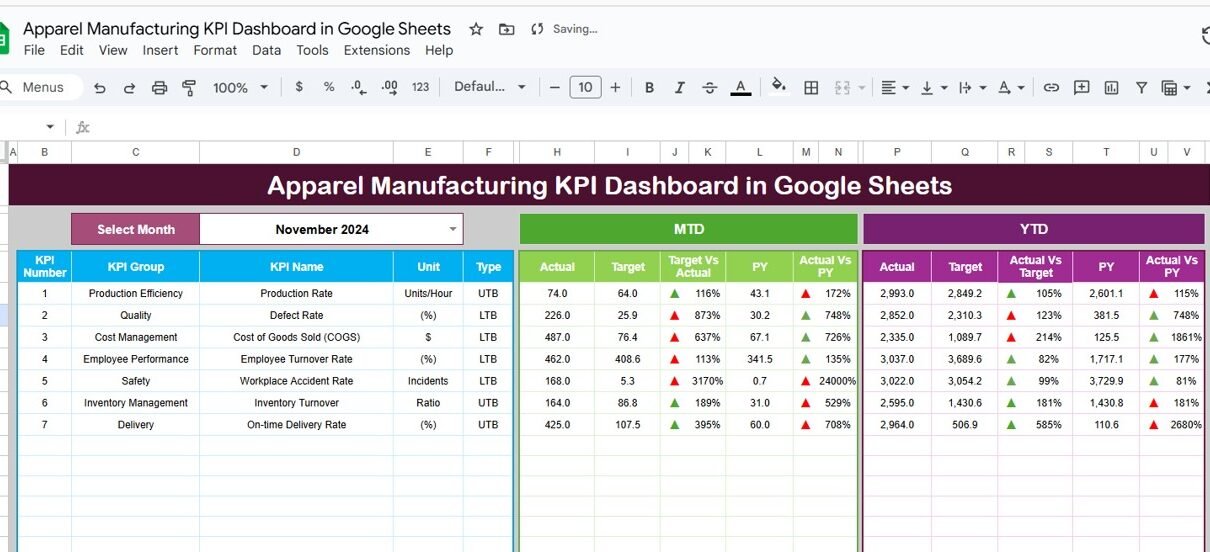This screenshot has height=552, width=1210.
Task: Click the Create a filter icon
Action: (1141, 87)
